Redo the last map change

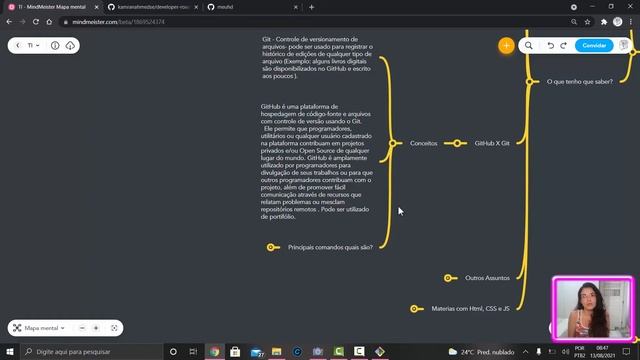click(x=564, y=45)
